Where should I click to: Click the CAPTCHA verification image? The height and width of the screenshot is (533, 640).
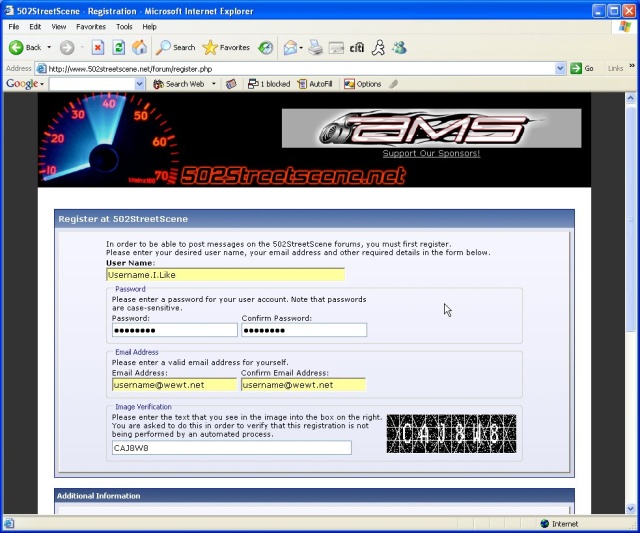coord(451,434)
